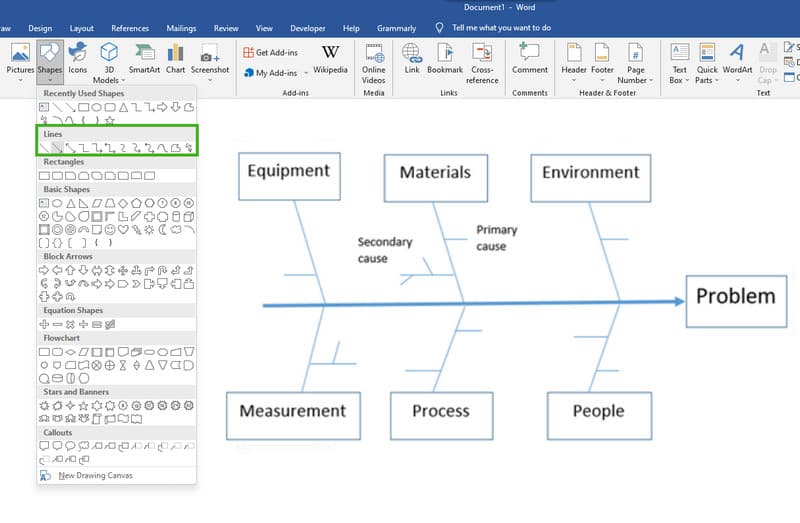Choose the Flowchart Decision diamond shape

[70, 352]
